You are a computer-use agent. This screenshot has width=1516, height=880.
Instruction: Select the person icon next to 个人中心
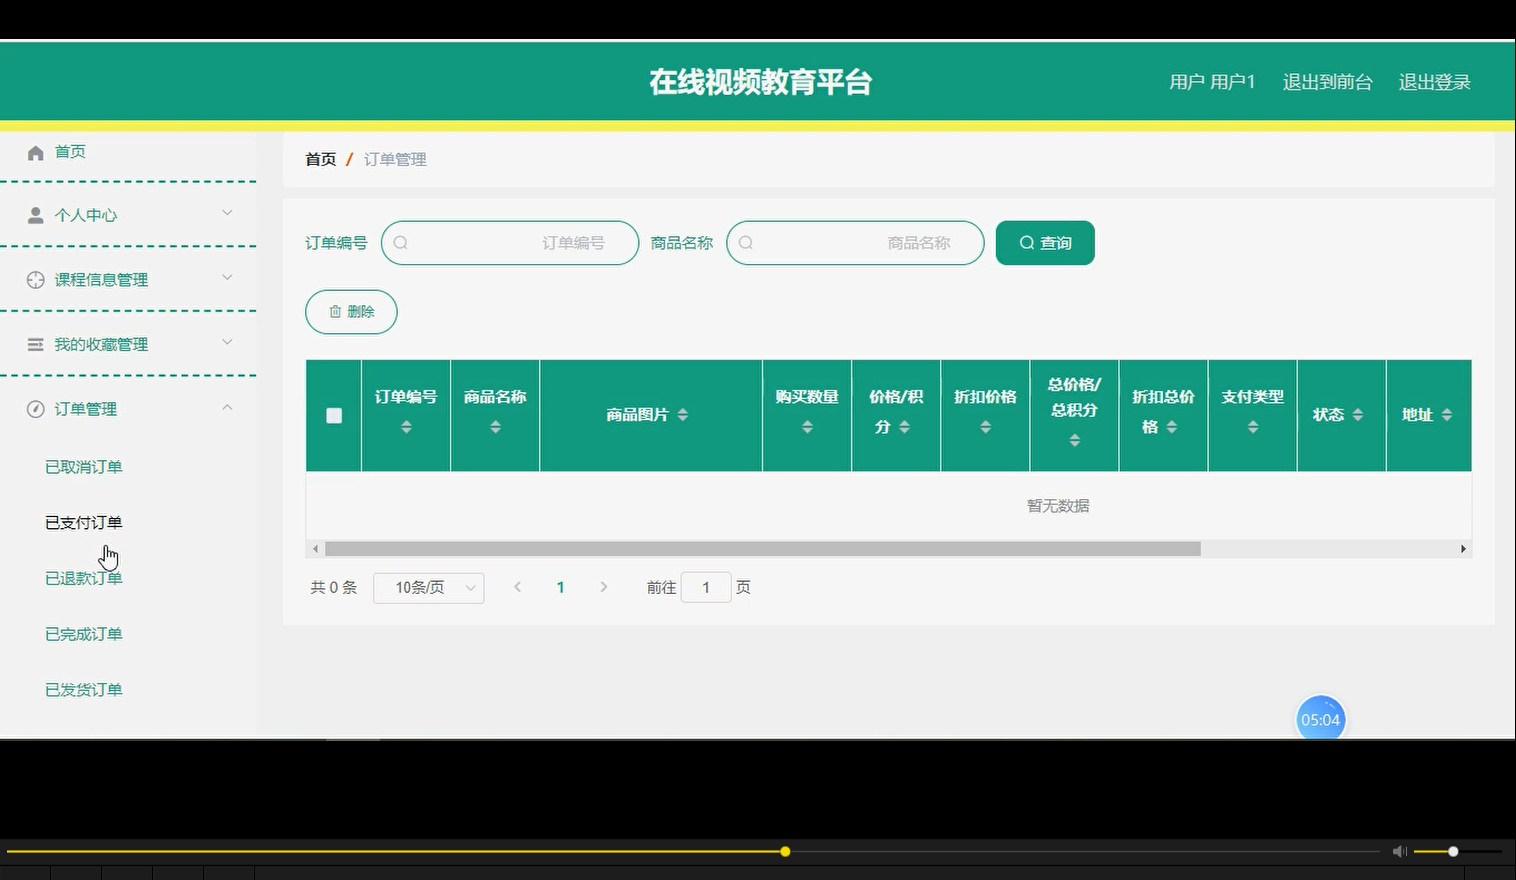pos(35,214)
